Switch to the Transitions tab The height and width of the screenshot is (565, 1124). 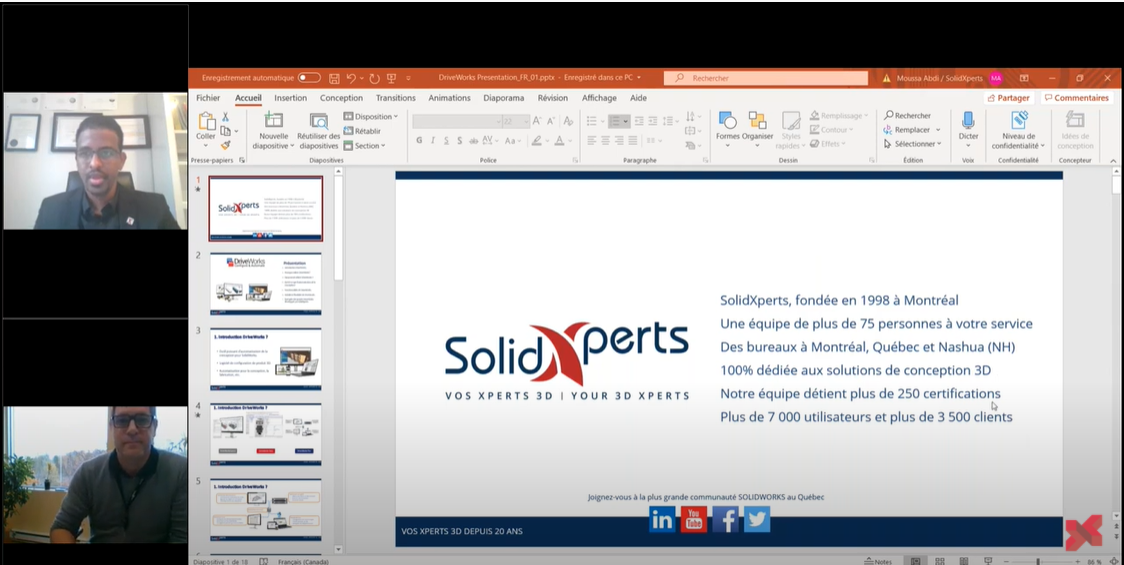click(x=396, y=98)
